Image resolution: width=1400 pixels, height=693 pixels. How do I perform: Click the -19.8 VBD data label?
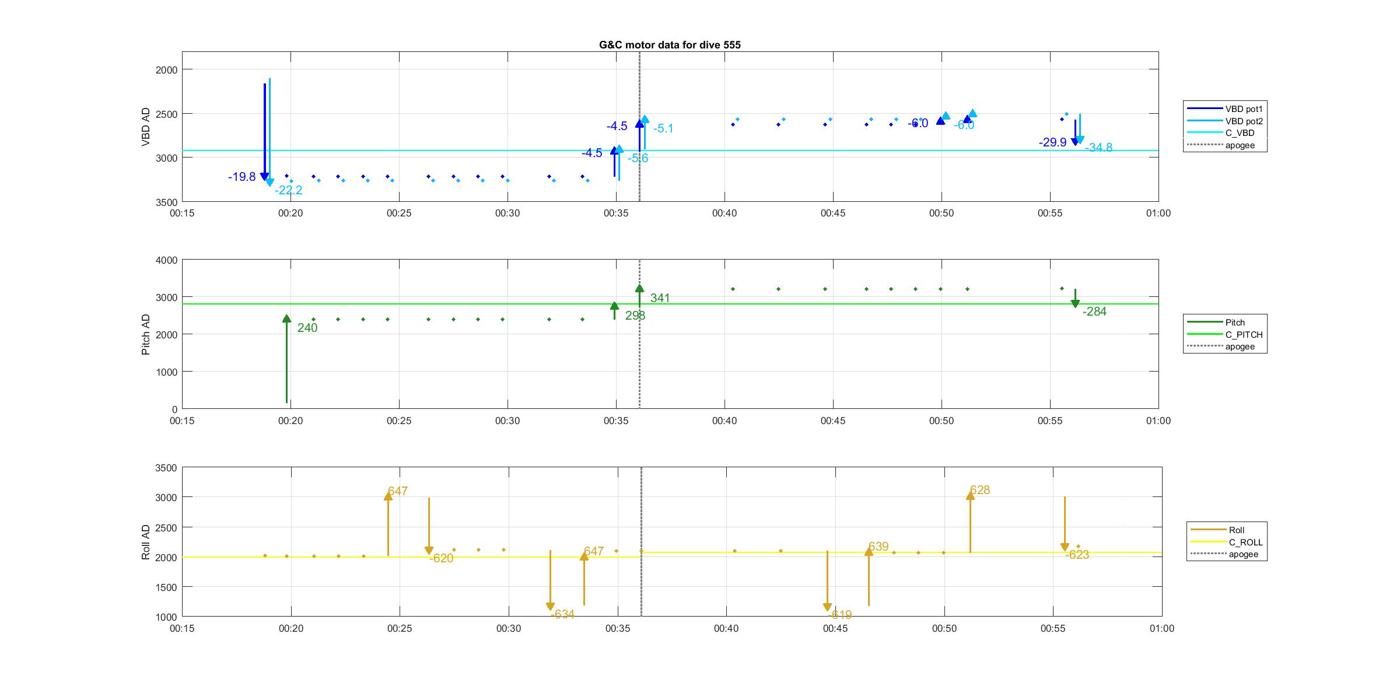(x=242, y=177)
